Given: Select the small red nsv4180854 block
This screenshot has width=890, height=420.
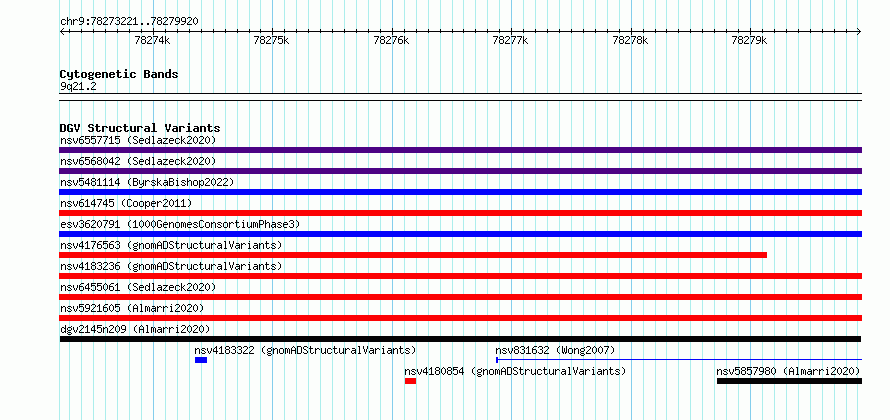Looking at the screenshot, I should click(x=410, y=381).
